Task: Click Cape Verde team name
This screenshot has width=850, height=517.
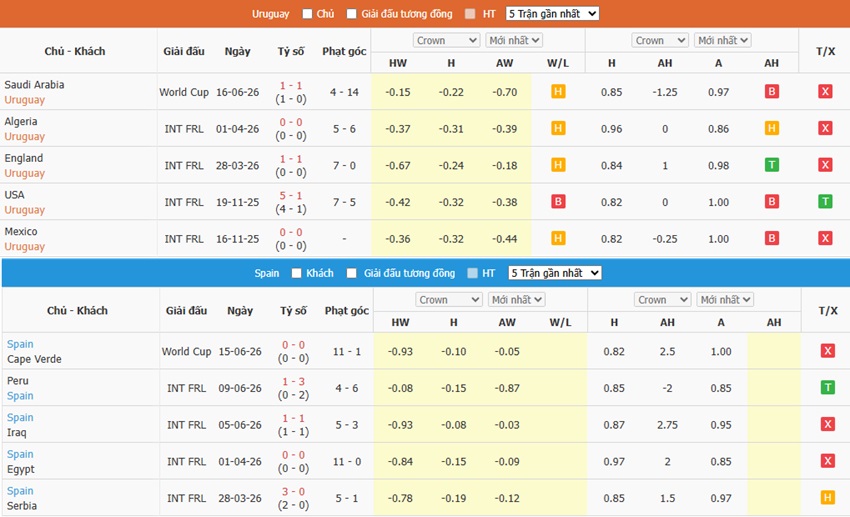Action: [x=34, y=359]
